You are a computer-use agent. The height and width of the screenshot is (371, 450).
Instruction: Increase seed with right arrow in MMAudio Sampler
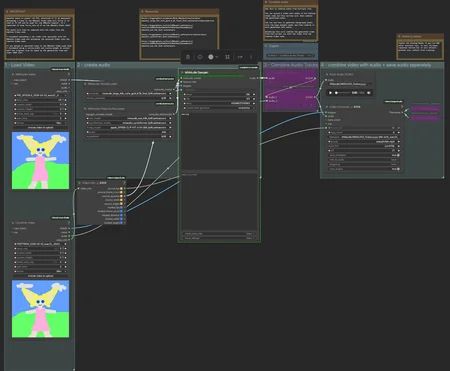(x=254, y=103)
